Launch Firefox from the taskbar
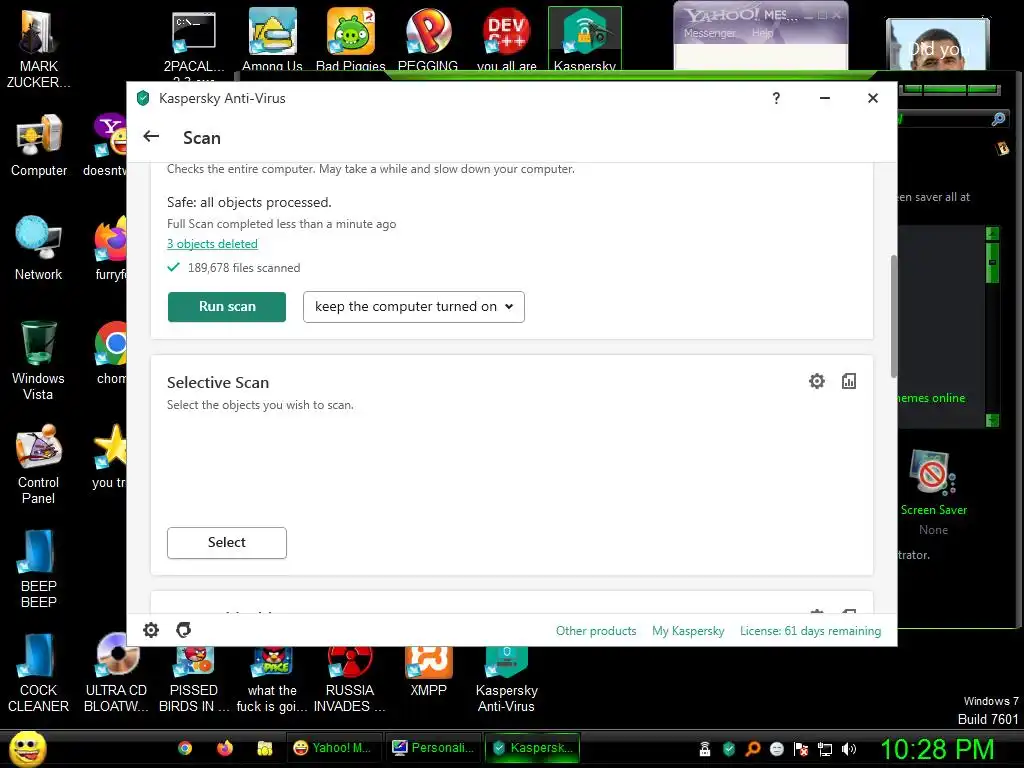Screen dimensions: 1024x768 225,748
